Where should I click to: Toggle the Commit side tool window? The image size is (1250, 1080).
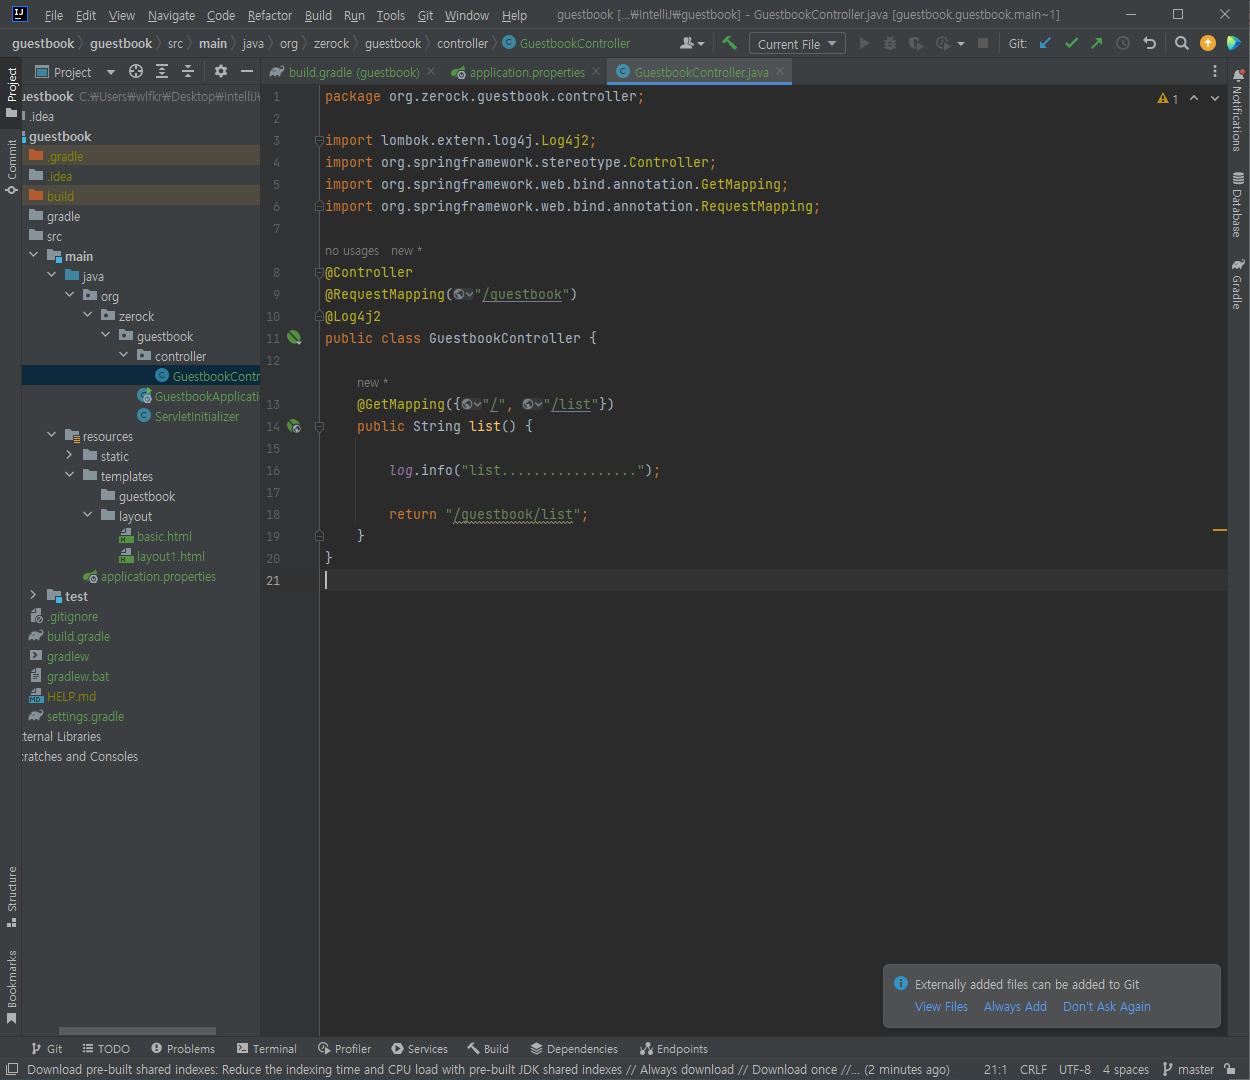(11, 166)
